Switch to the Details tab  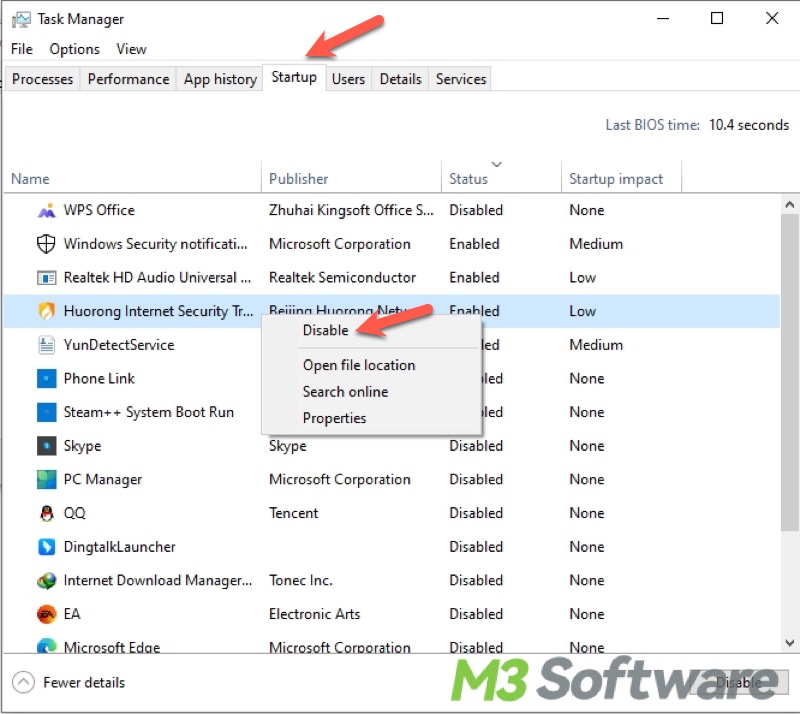(401, 79)
